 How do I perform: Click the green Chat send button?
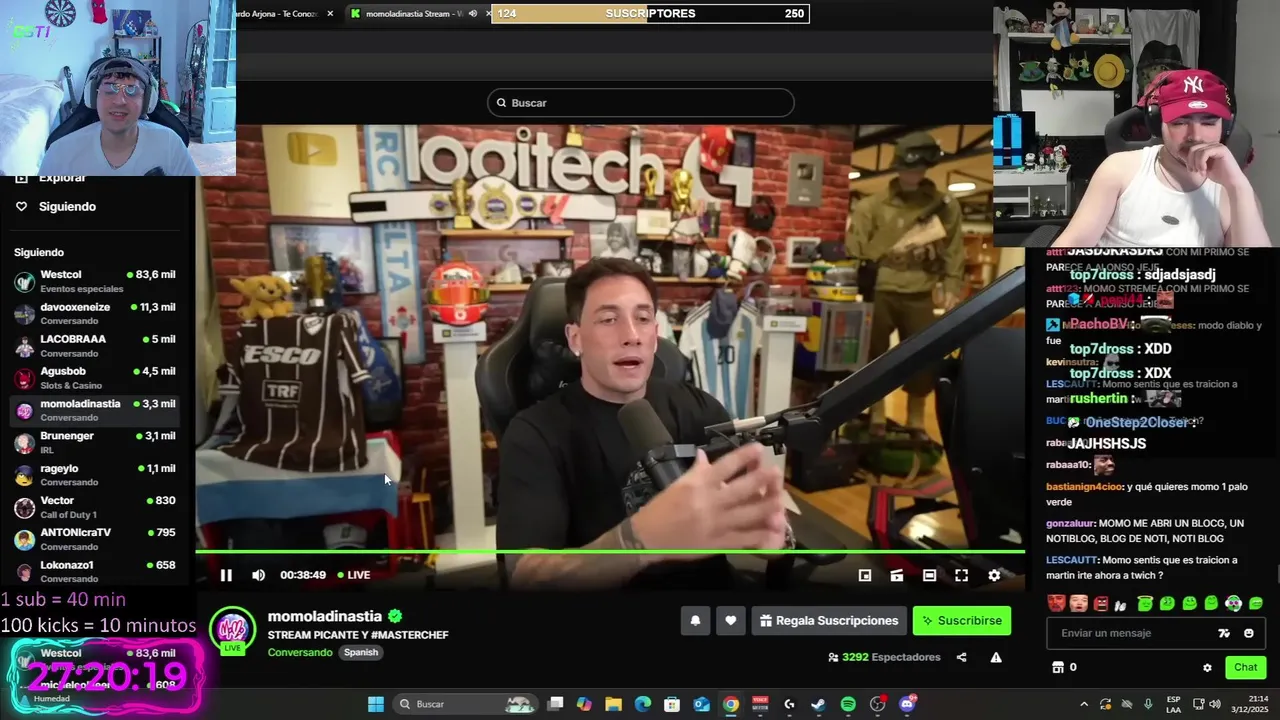pyautogui.click(x=1245, y=667)
